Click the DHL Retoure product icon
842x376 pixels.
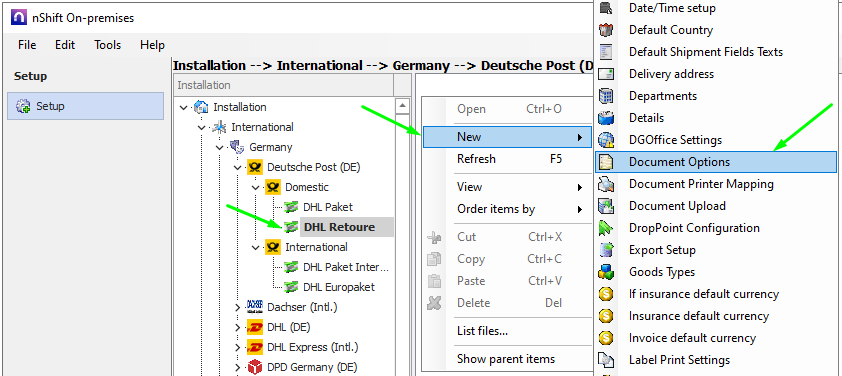pyautogui.click(x=291, y=227)
